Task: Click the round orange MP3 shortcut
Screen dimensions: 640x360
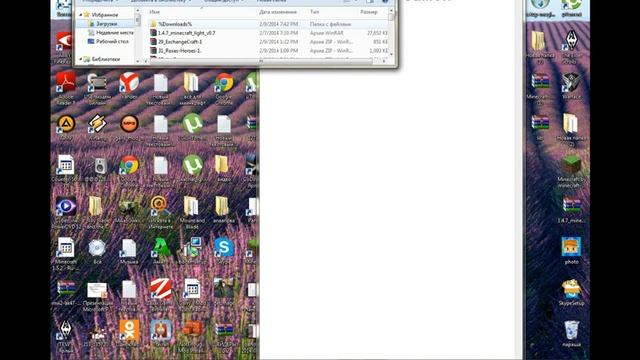Action: [x=129, y=124]
